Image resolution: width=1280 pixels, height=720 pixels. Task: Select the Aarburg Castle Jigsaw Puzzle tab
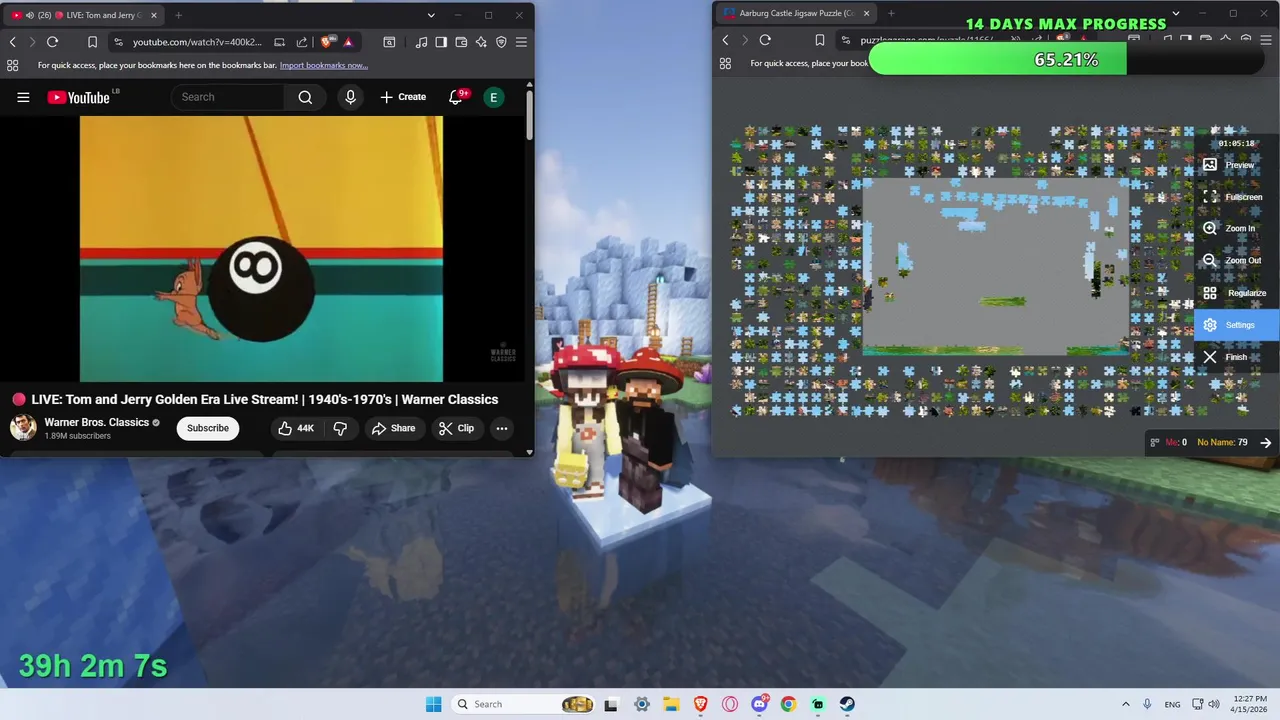(795, 13)
